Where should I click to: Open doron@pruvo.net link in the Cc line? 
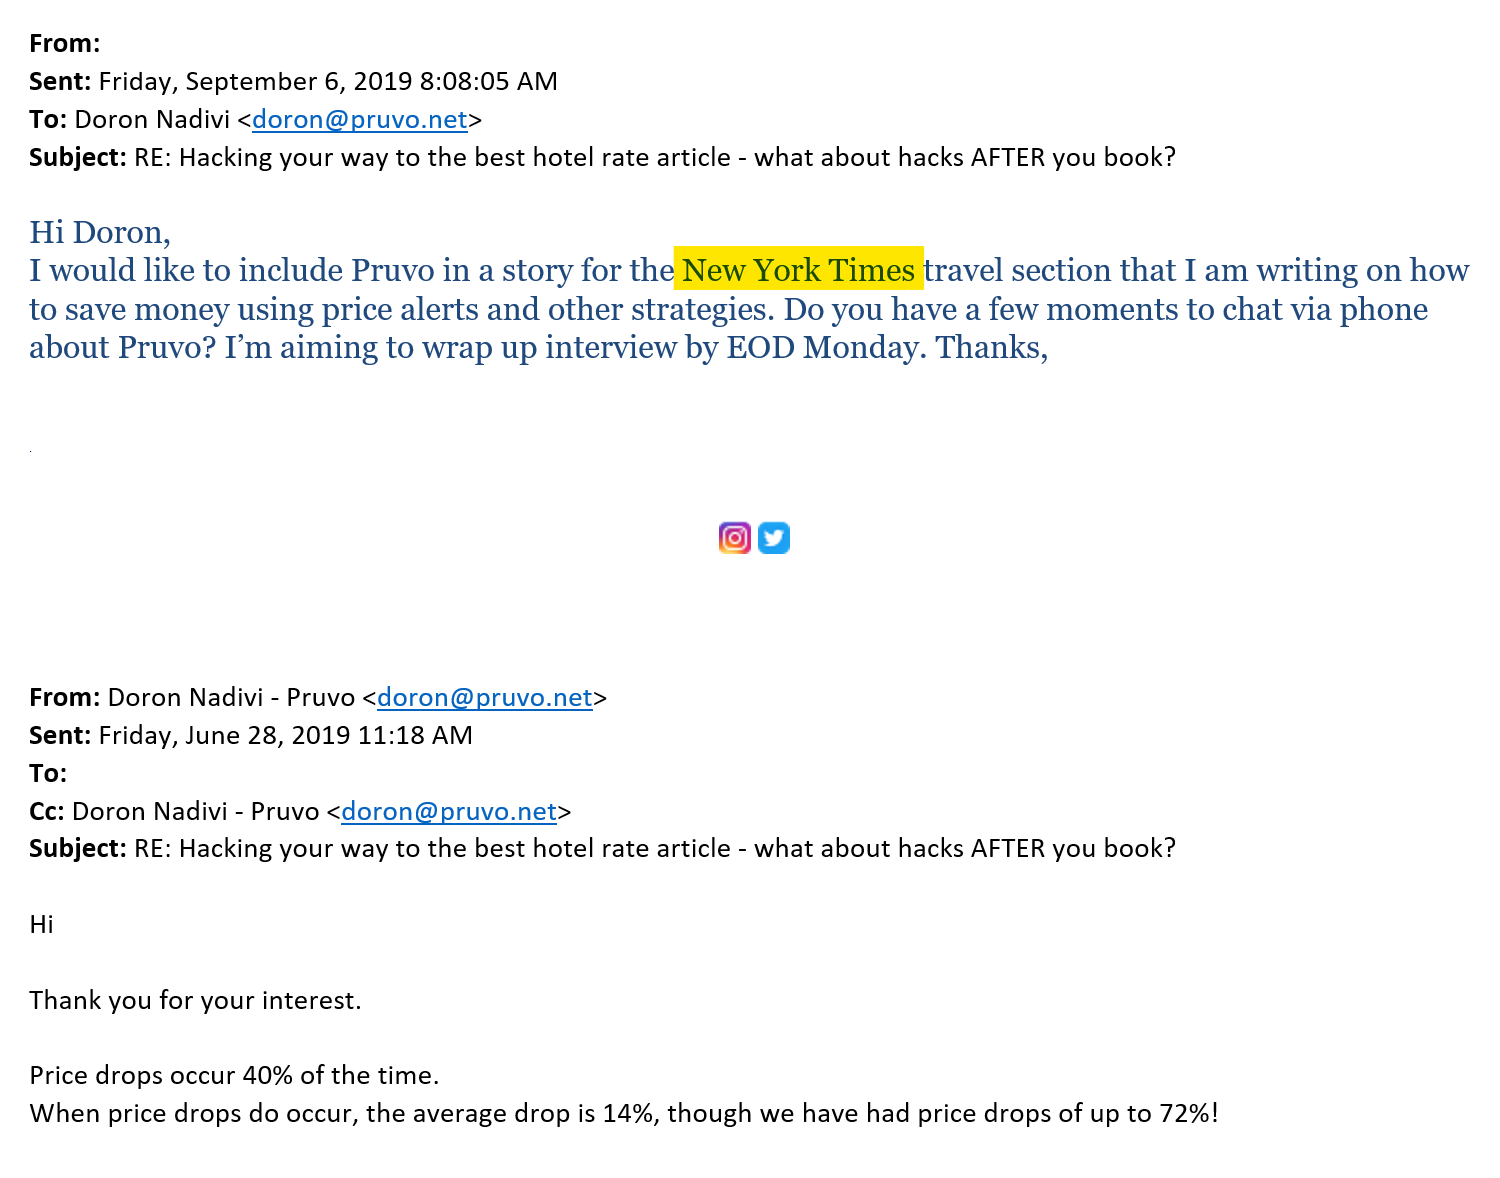point(449,812)
